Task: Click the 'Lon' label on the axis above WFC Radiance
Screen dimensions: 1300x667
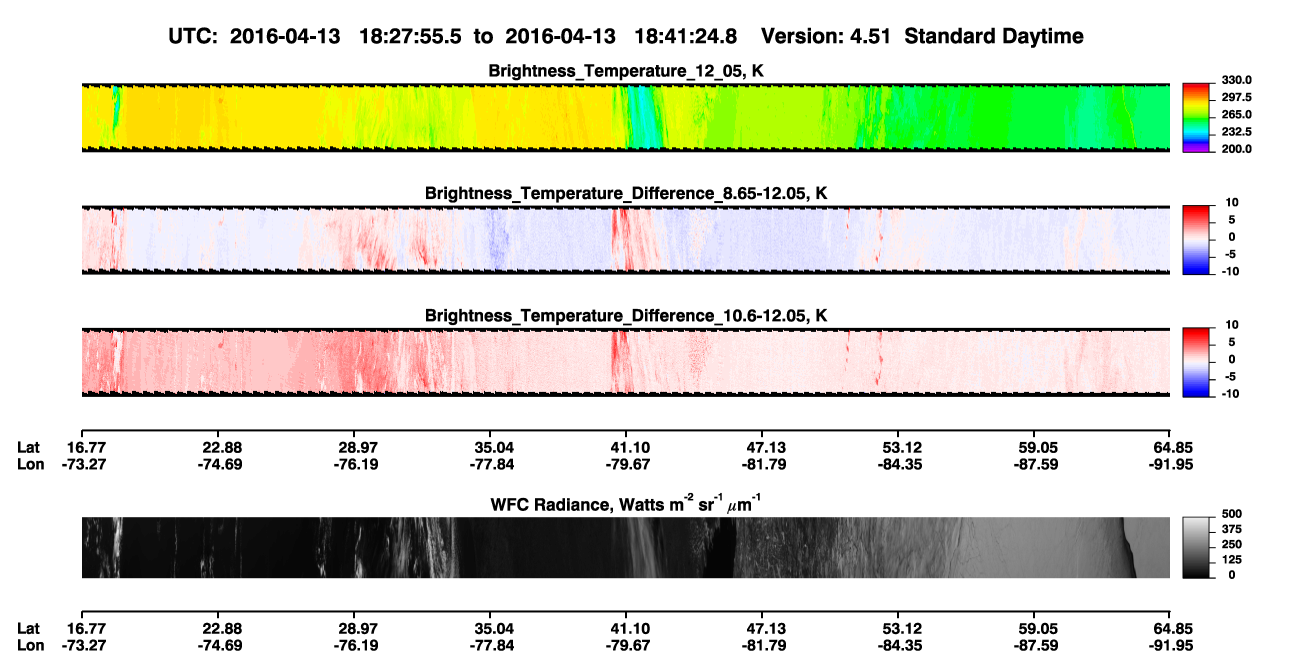Action: [x=30, y=464]
